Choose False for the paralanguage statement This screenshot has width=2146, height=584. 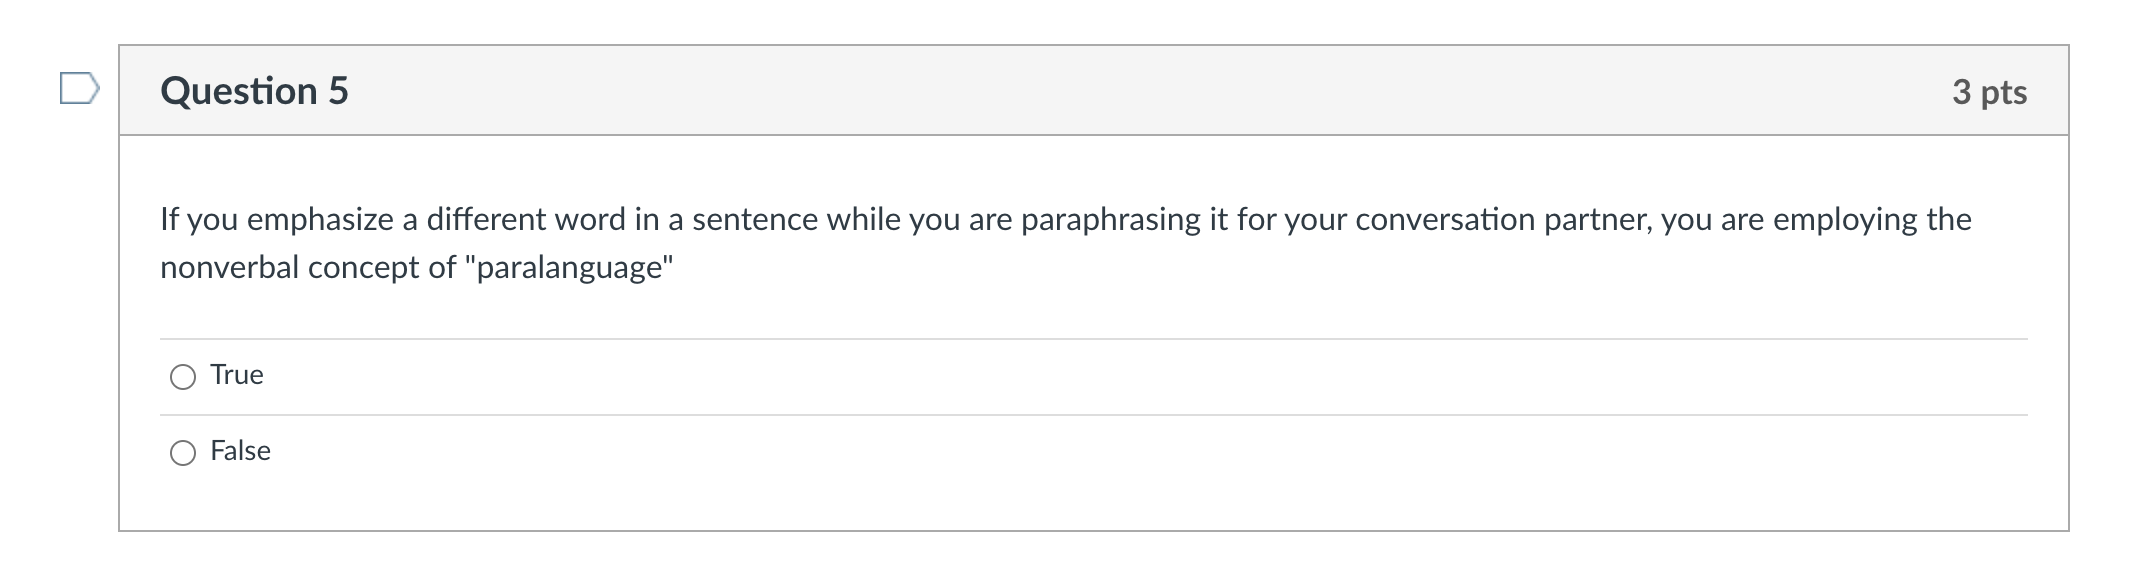pyautogui.click(x=183, y=452)
